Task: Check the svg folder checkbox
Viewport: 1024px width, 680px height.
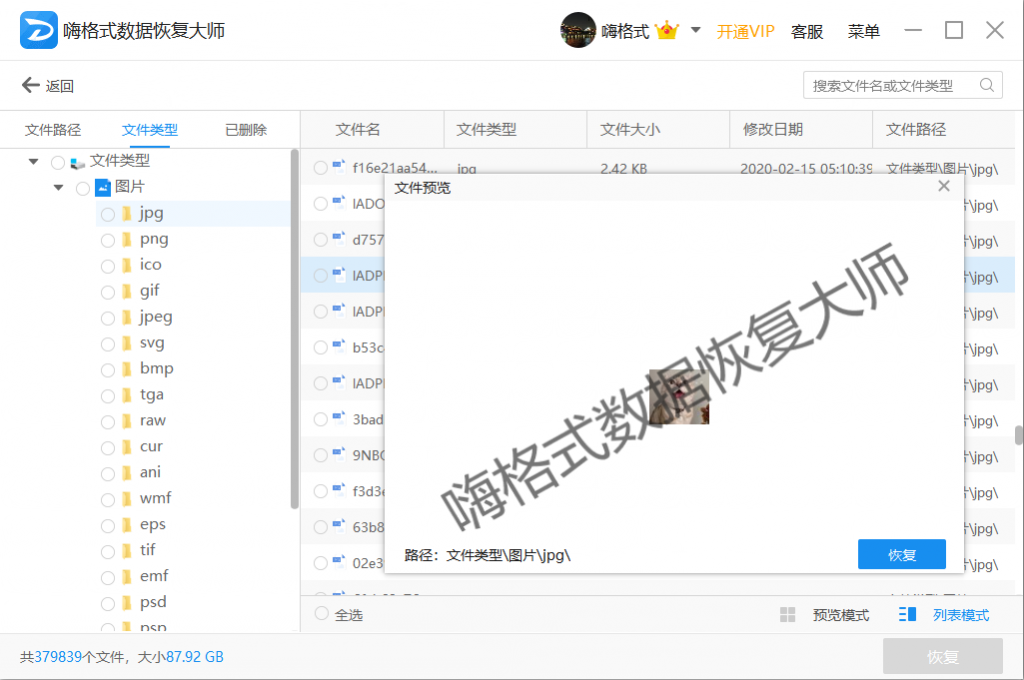Action: (x=108, y=344)
